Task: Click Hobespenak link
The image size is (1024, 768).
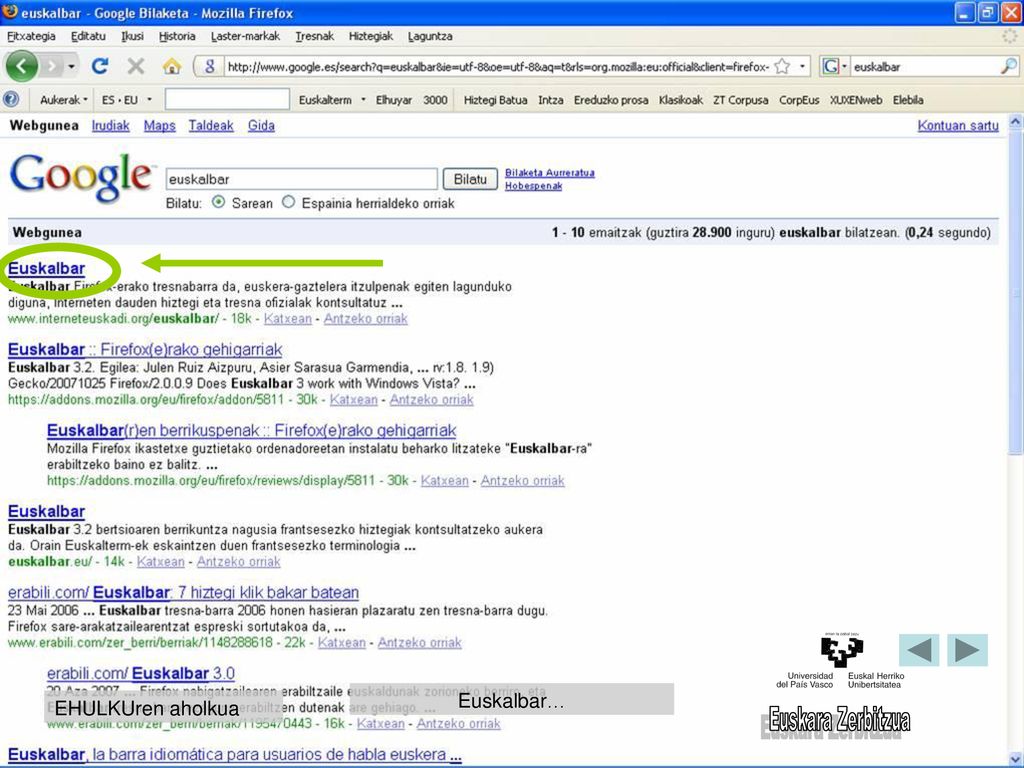Action: [x=533, y=185]
